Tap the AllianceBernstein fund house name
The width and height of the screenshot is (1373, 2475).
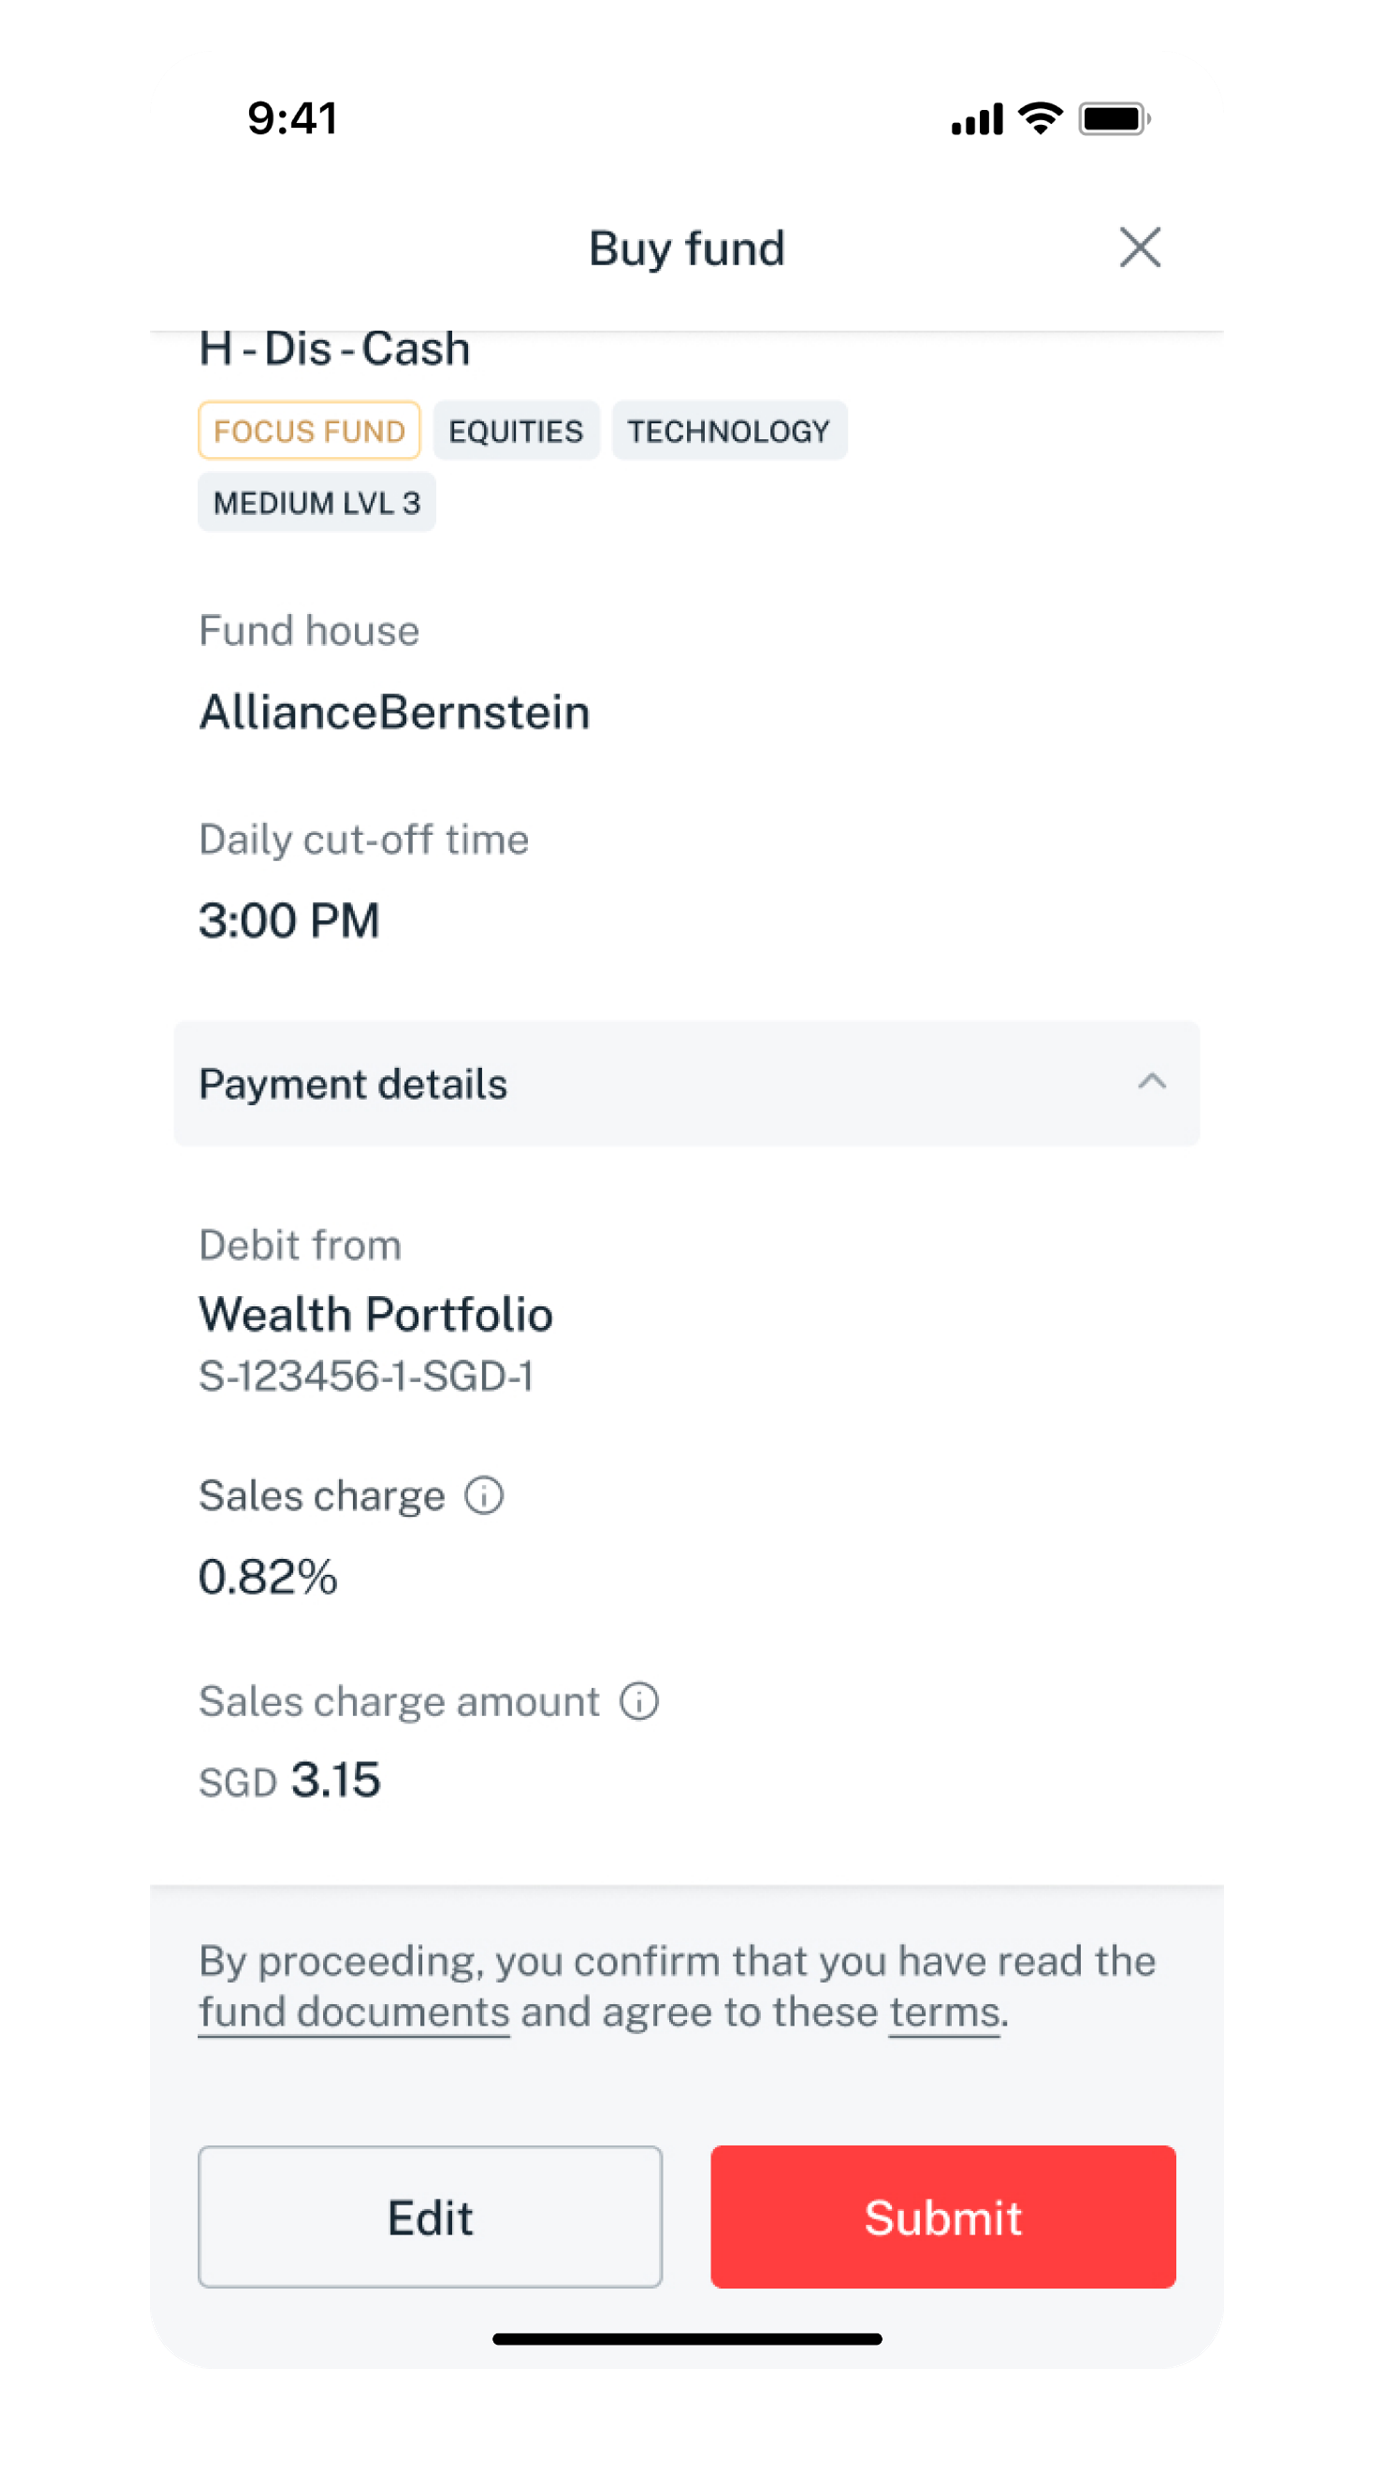[394, 713]
